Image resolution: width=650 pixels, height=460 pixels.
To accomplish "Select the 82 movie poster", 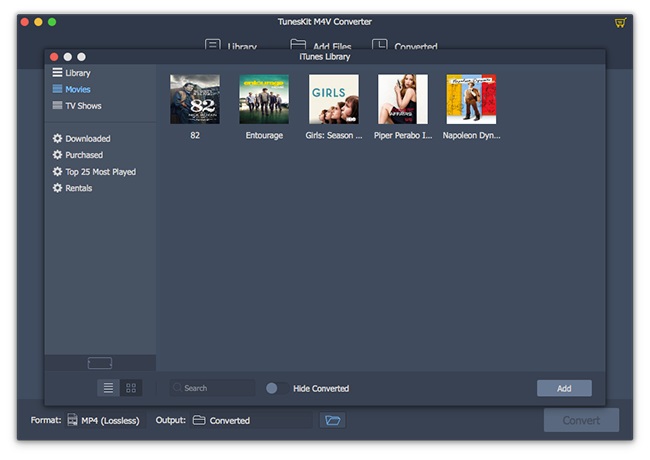I will [195, 99].
